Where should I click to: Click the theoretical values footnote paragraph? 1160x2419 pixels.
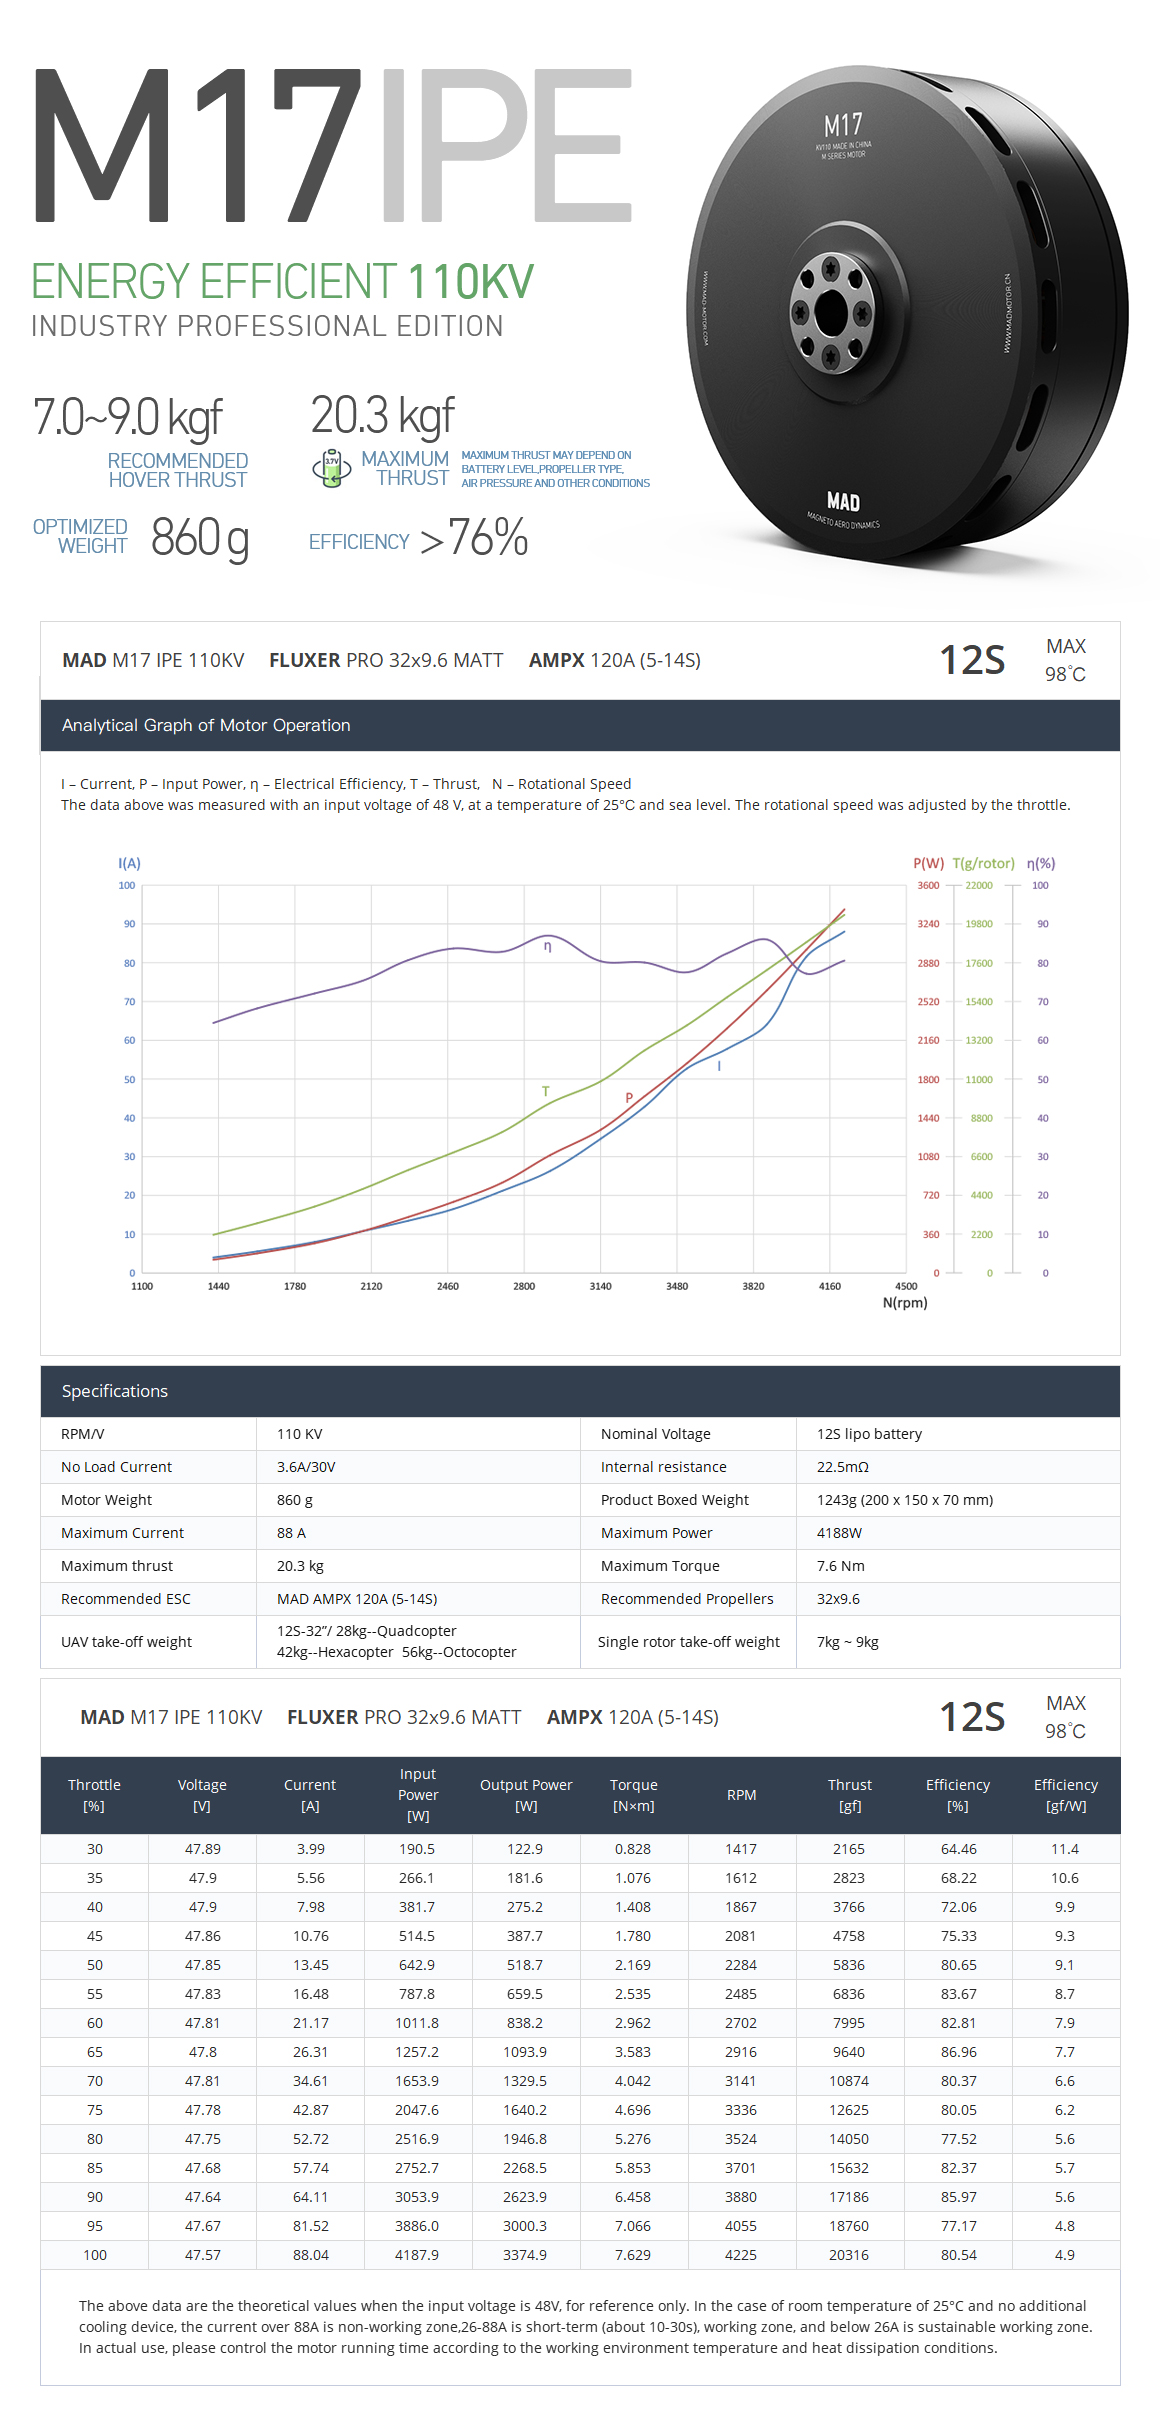point(586,2327)
